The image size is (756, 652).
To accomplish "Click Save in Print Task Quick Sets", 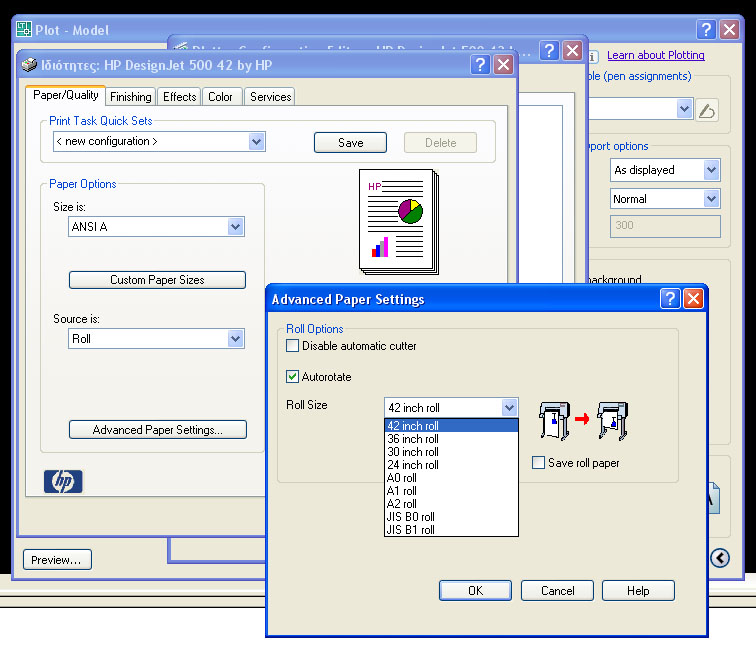I will coord(351,143).
